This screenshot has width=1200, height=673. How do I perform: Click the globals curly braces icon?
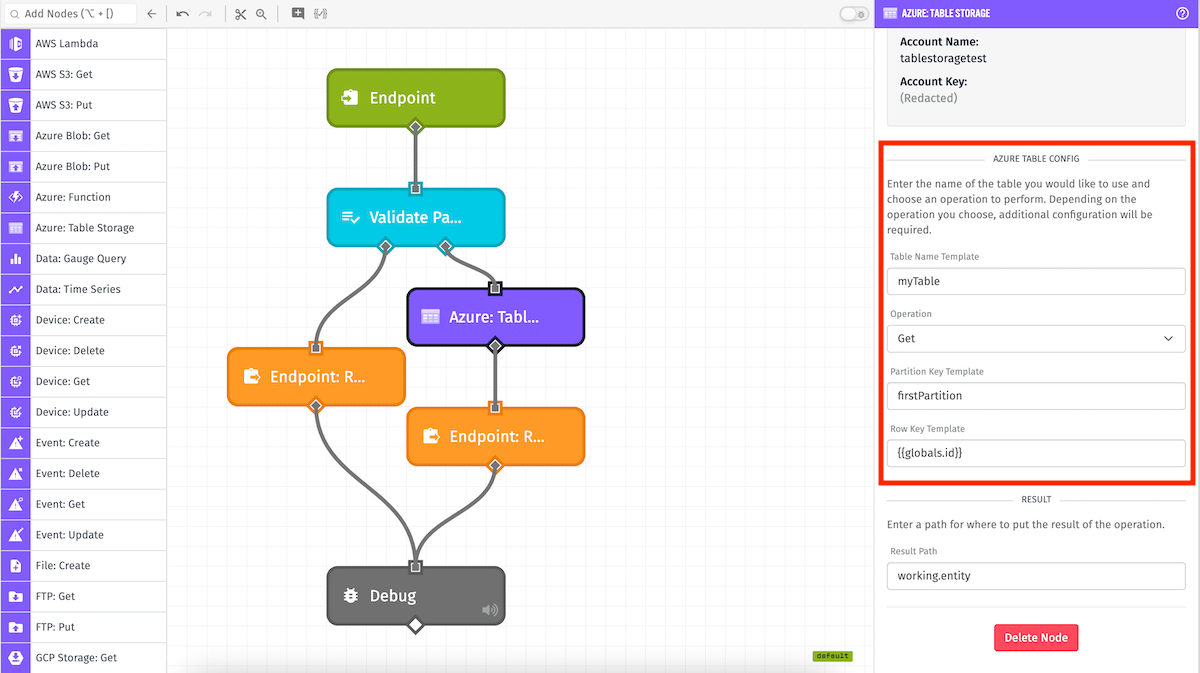coord(320,14)
